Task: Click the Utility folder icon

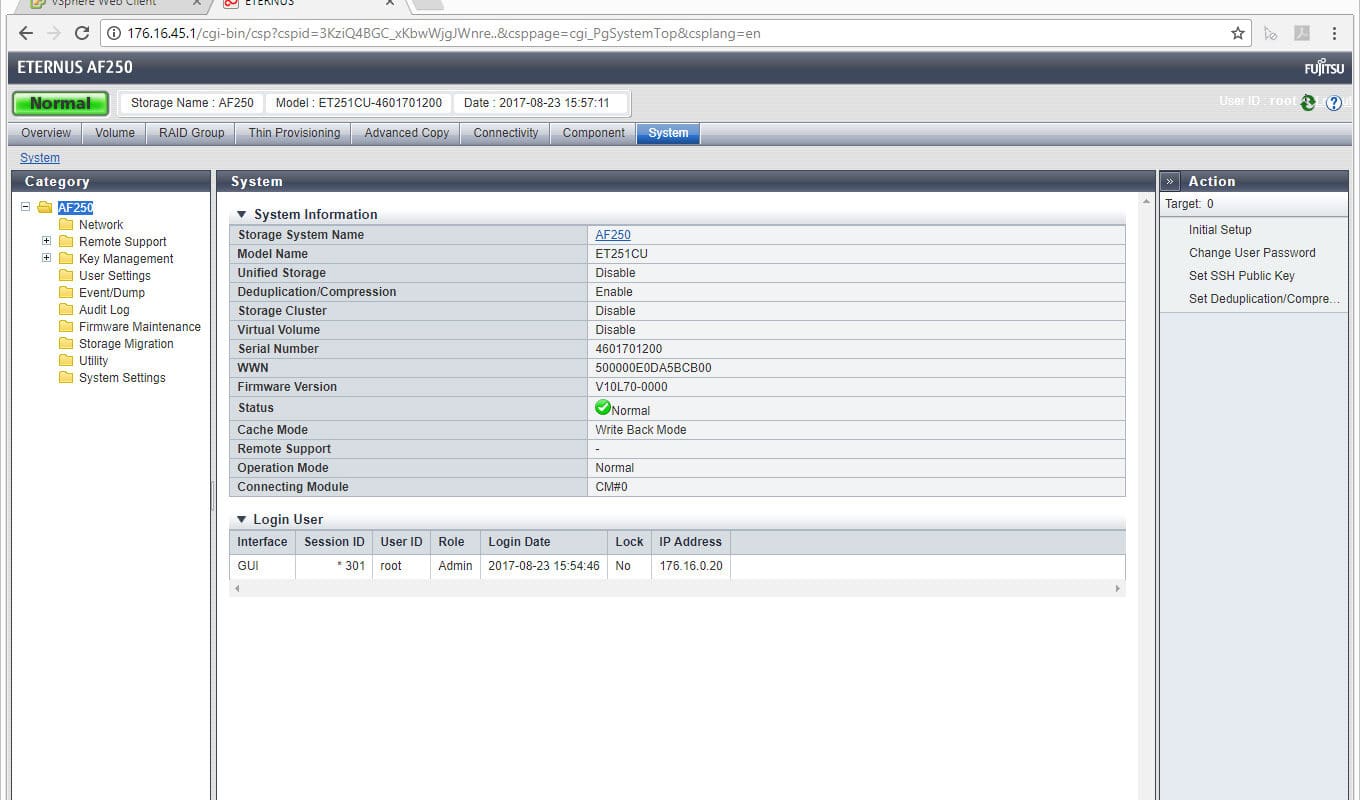Action: click(66, 361)
